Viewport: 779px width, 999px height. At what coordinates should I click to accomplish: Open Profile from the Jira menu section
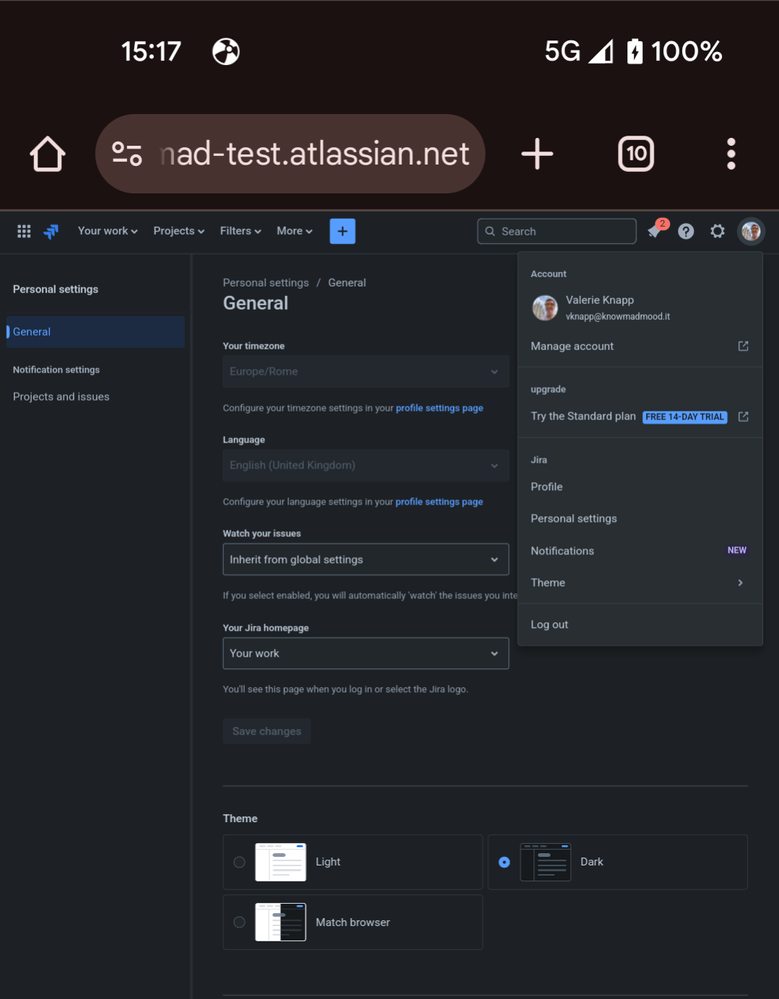(x=640, y=486)
